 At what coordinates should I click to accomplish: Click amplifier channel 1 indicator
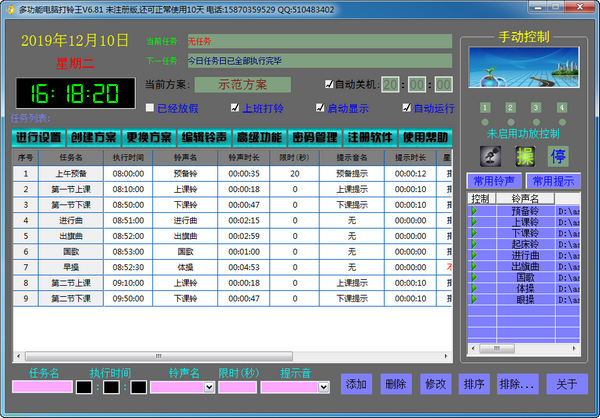tap(484, 107)
